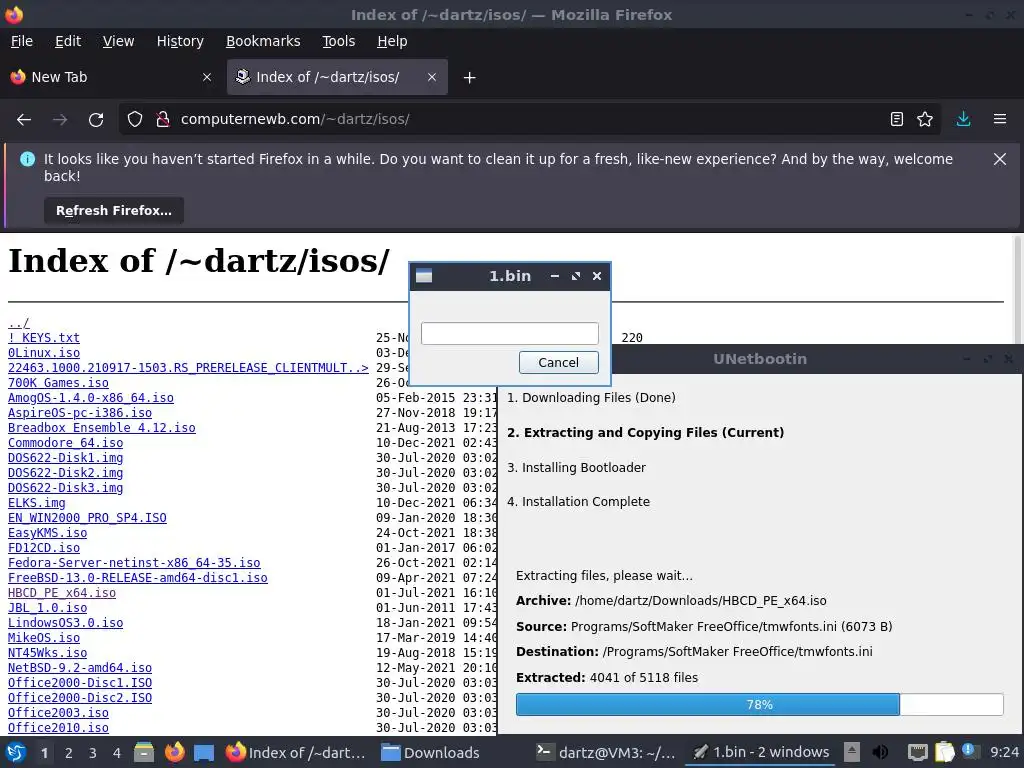This screenshot has height=768, width=1024.
Task: Close the Index of /~dartz/isos/ tab
Action: 432,77
